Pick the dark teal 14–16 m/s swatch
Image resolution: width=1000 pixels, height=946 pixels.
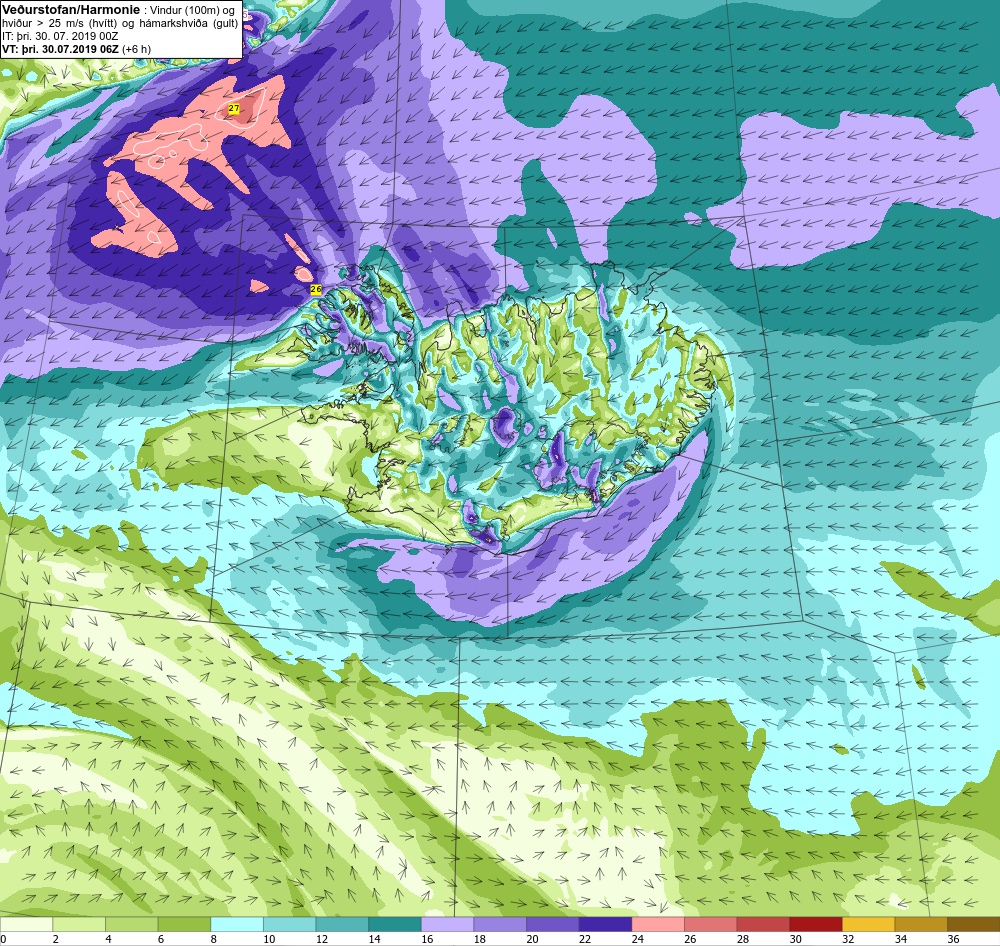(x=395, y=924)
